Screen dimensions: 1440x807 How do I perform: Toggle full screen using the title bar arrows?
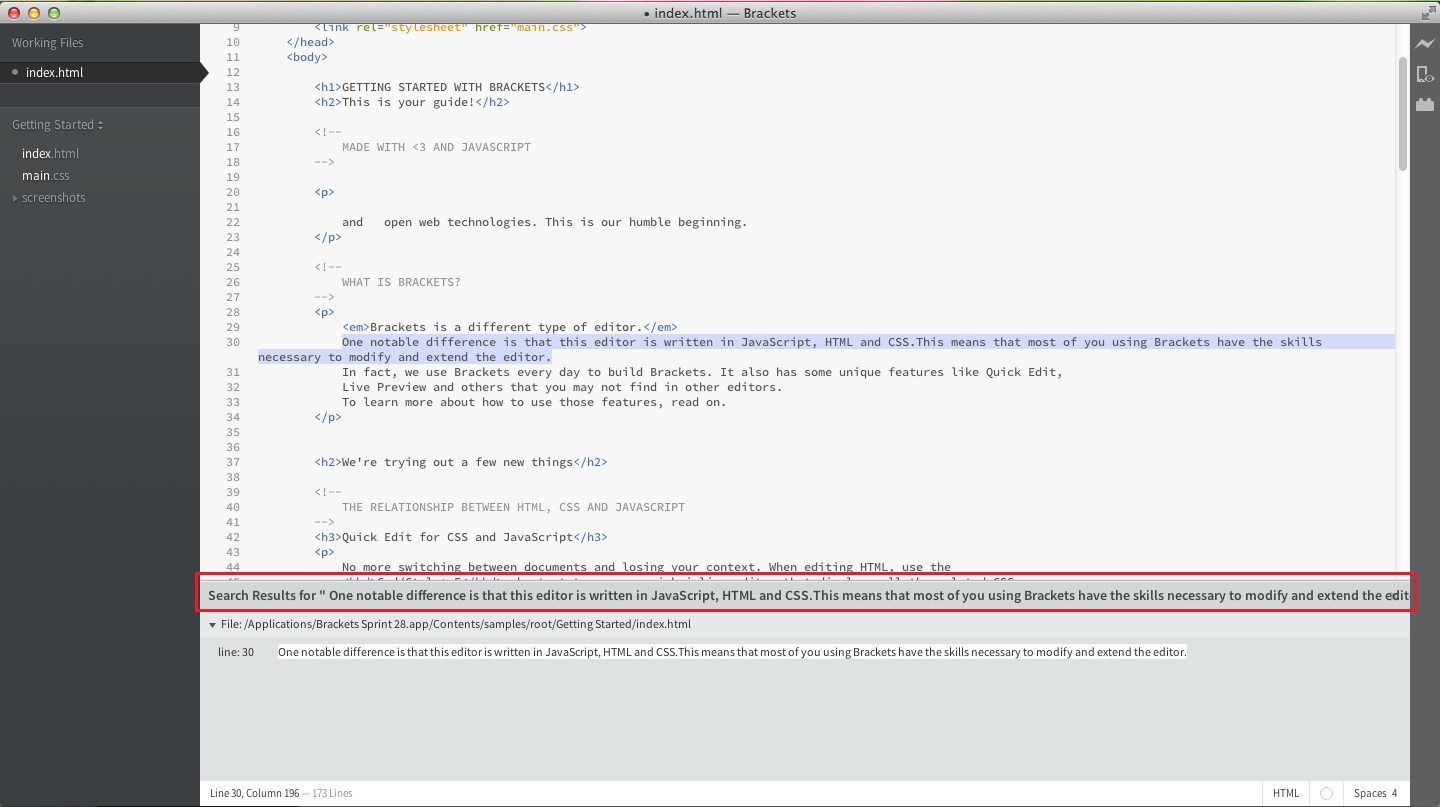pos(1428,13)
